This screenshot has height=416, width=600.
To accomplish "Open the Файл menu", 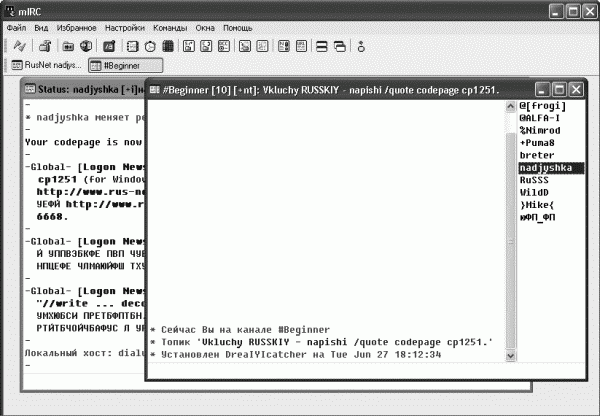I will pos(16,28).
